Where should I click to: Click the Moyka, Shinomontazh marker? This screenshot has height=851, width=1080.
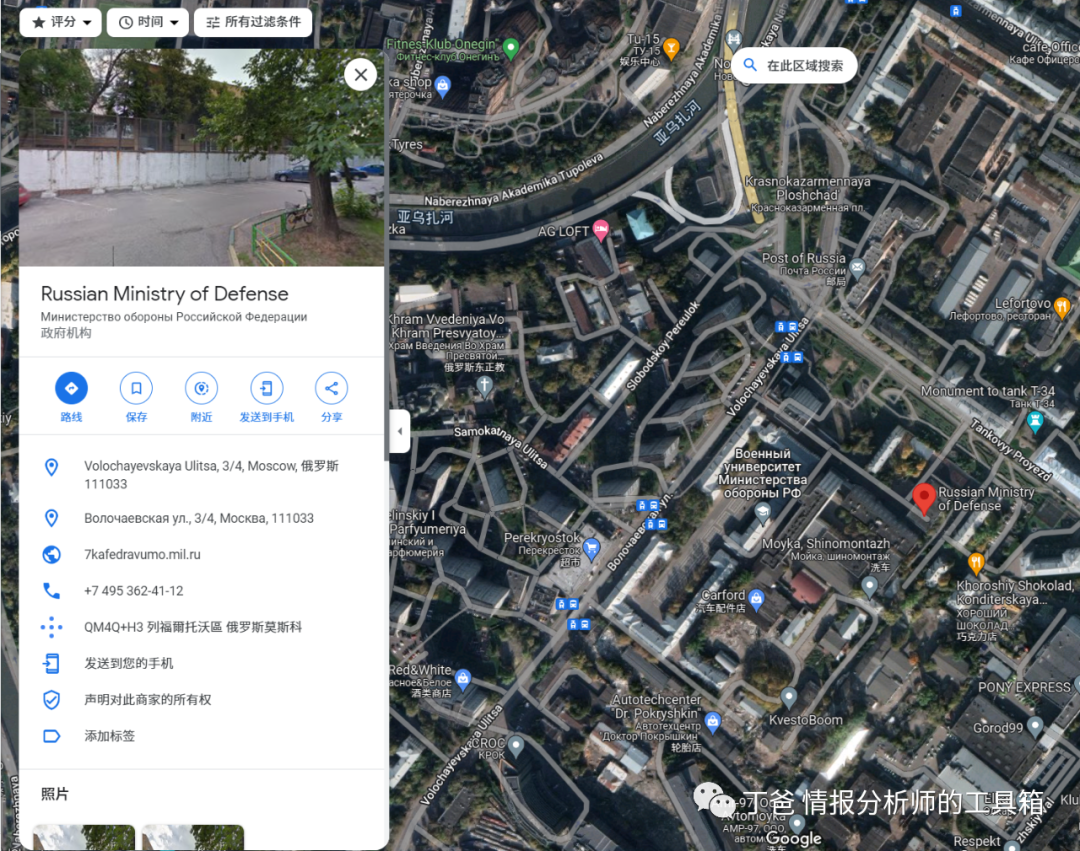869,586
